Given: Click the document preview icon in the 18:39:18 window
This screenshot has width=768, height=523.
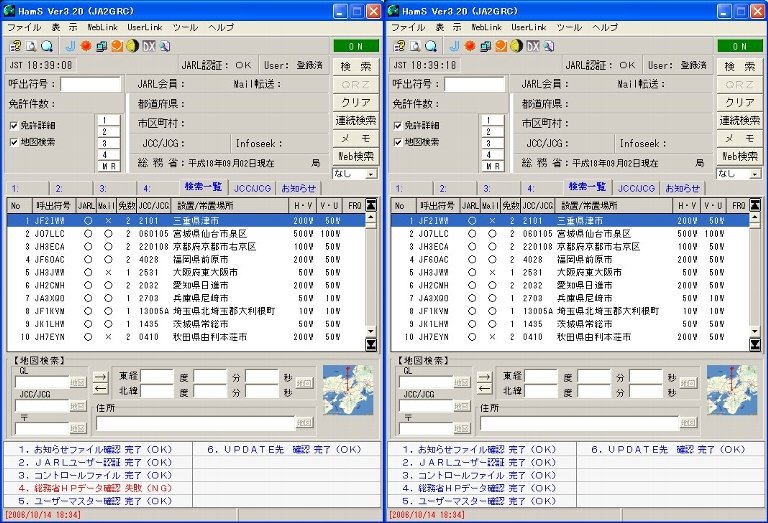Looking at the screenshot, I should pyautogui.click(x=415, y=46).
